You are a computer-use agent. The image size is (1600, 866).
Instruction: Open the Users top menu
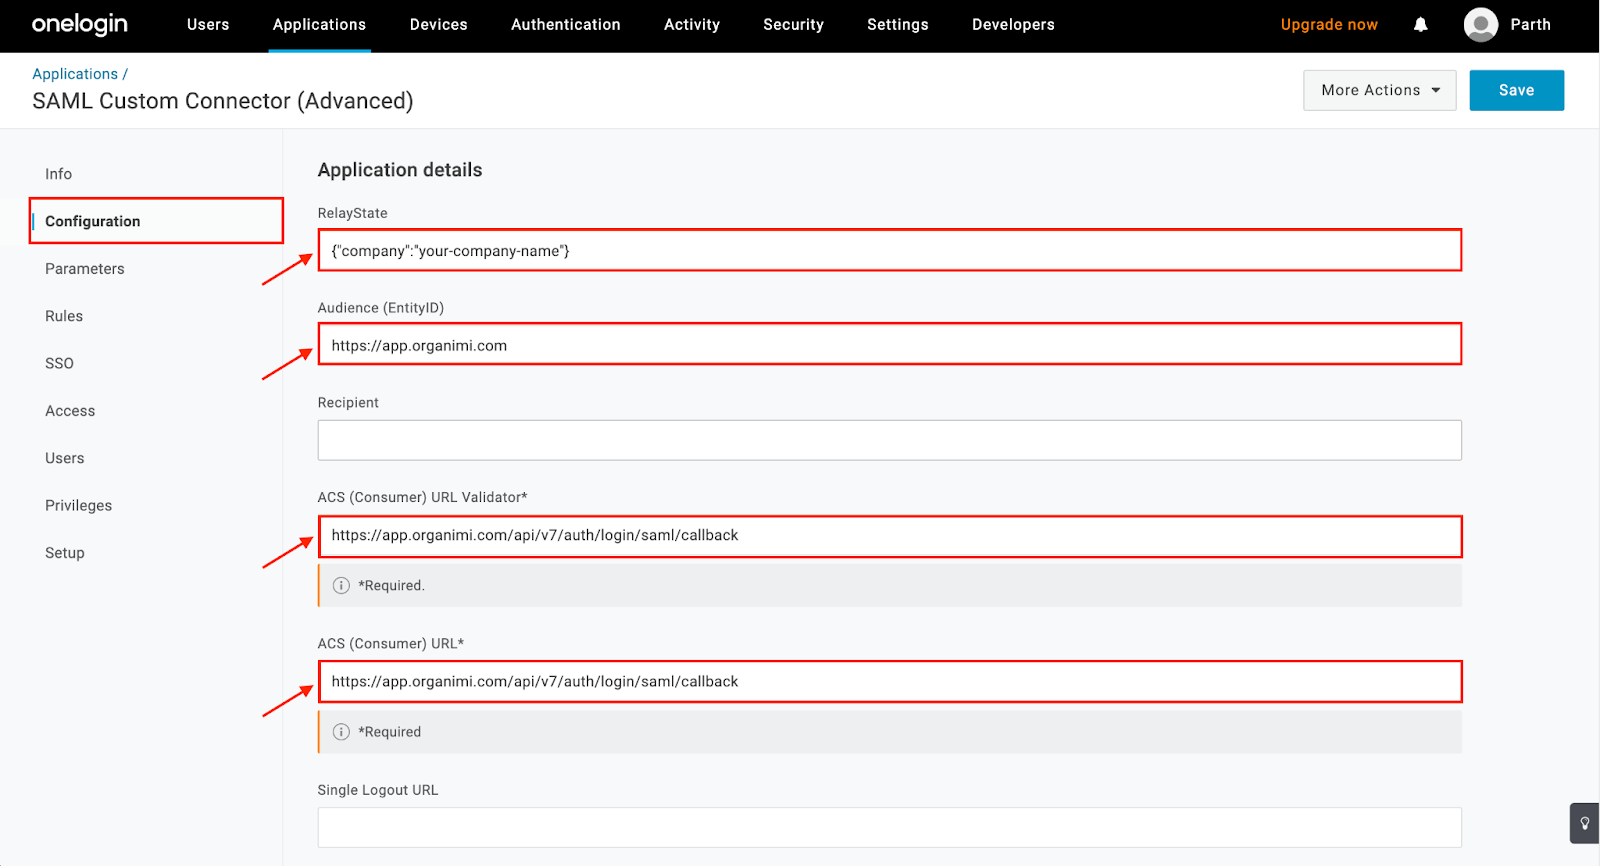coord(208,25)
